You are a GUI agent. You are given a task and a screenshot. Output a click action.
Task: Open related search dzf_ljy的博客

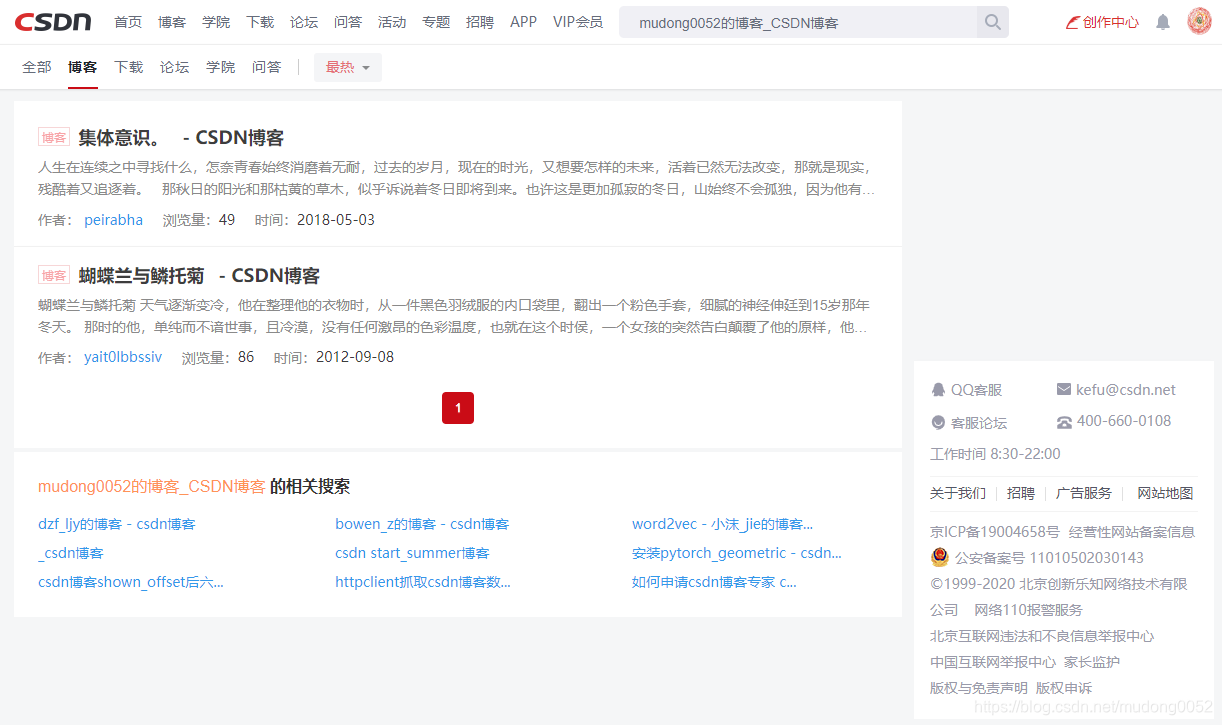coord(117,524)
